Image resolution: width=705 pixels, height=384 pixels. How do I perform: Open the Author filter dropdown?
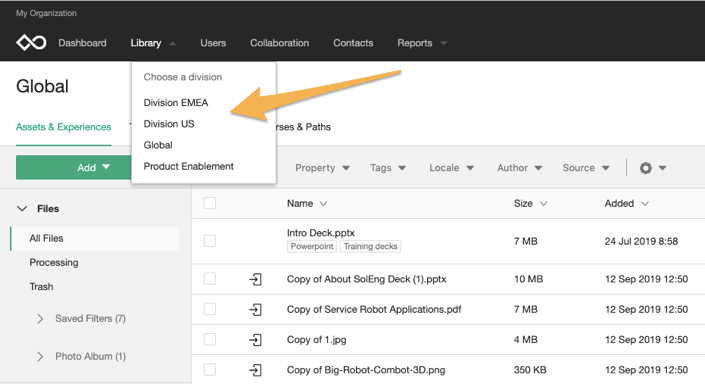tap(519, 168)
